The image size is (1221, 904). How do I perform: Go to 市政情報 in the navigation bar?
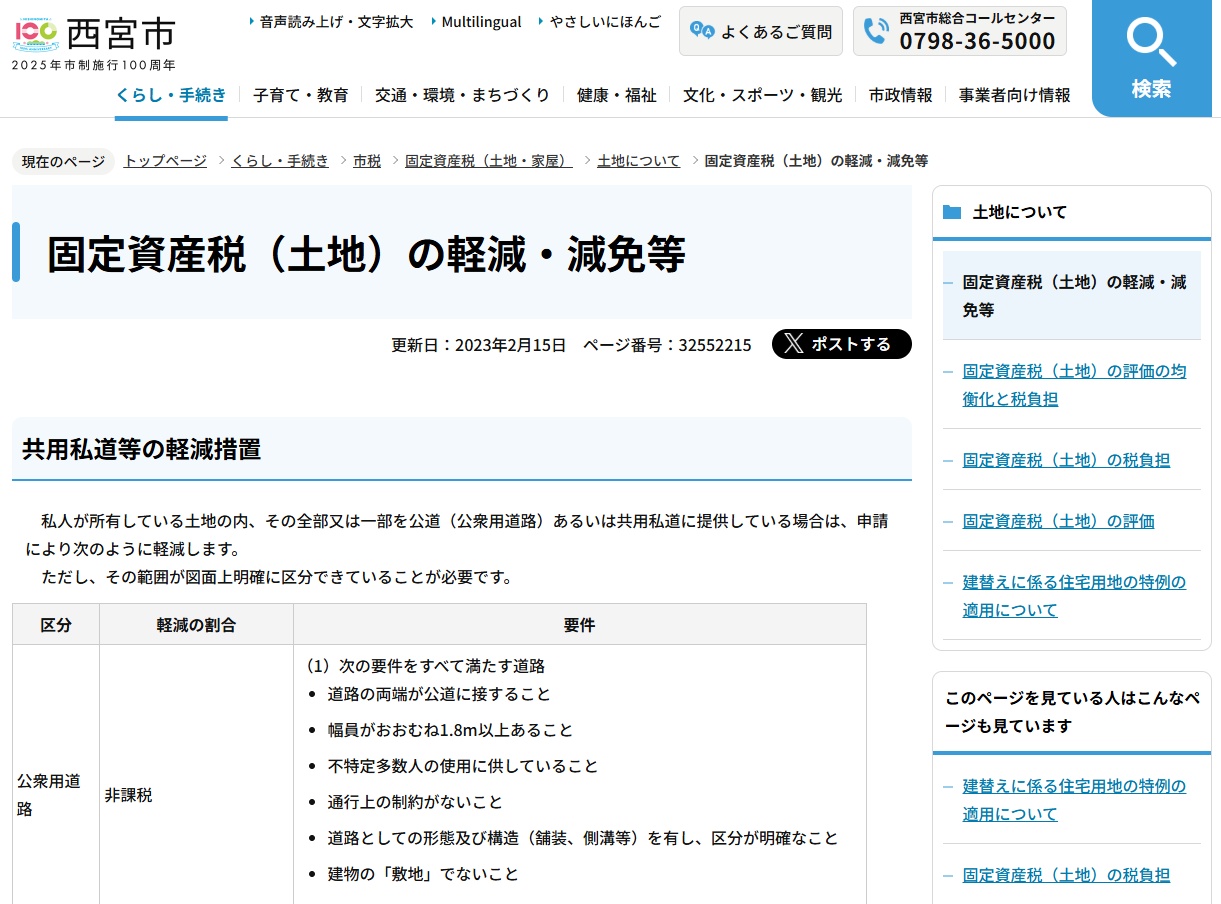pyautogui.click(x=900, y=95)
